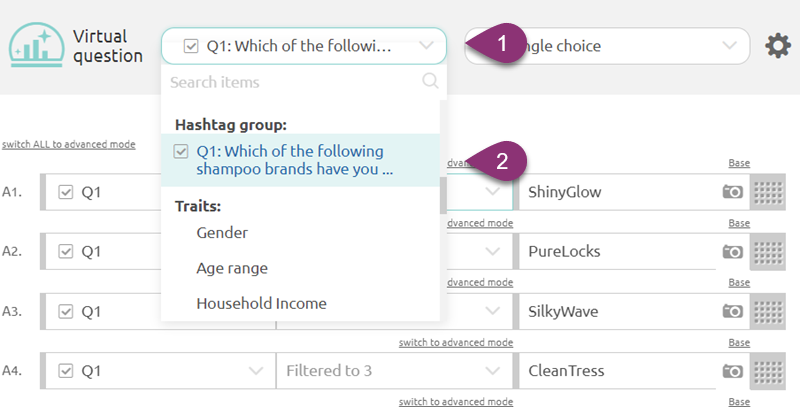This screenshot has height=407, width=800.
Task: Collapse the Q1 question selector dropdown
Action: coord(428,46)
